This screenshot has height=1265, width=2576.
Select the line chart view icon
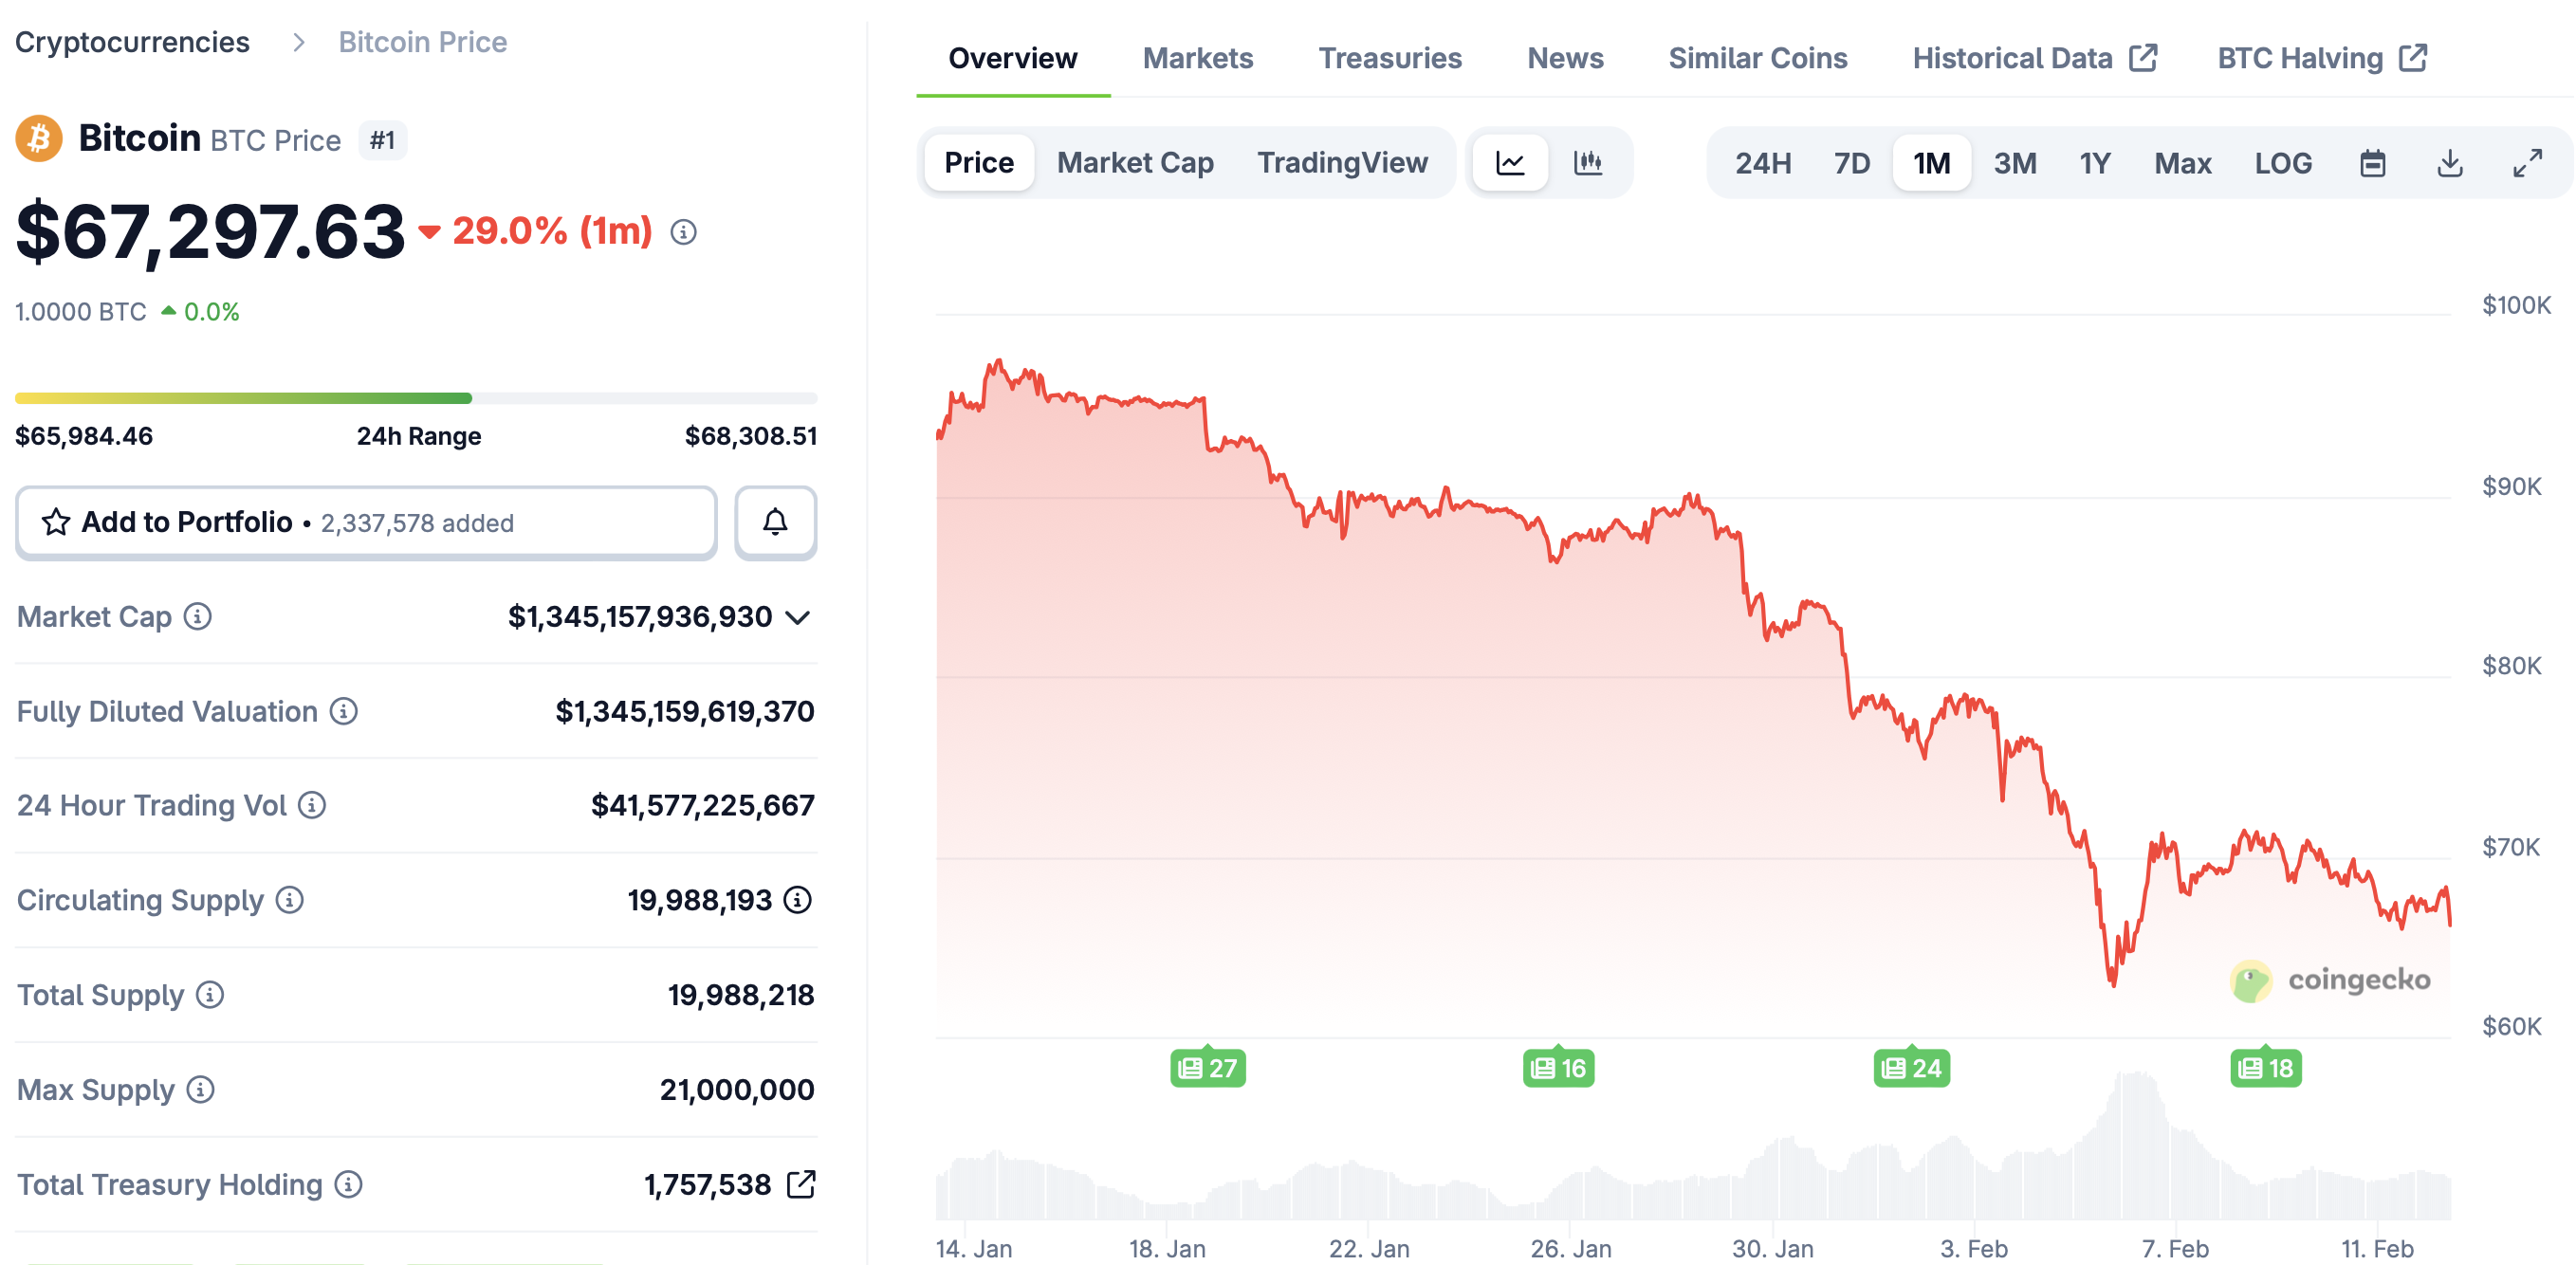click(x=1511, y=162)
